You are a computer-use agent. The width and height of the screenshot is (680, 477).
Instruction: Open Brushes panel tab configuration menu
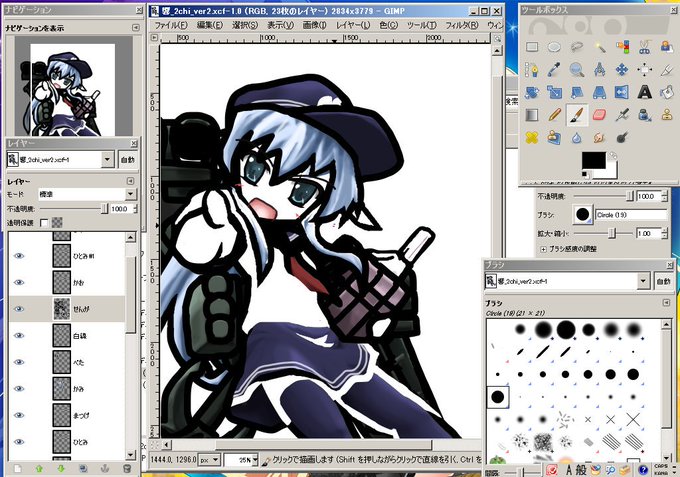(x=667, y=302)
